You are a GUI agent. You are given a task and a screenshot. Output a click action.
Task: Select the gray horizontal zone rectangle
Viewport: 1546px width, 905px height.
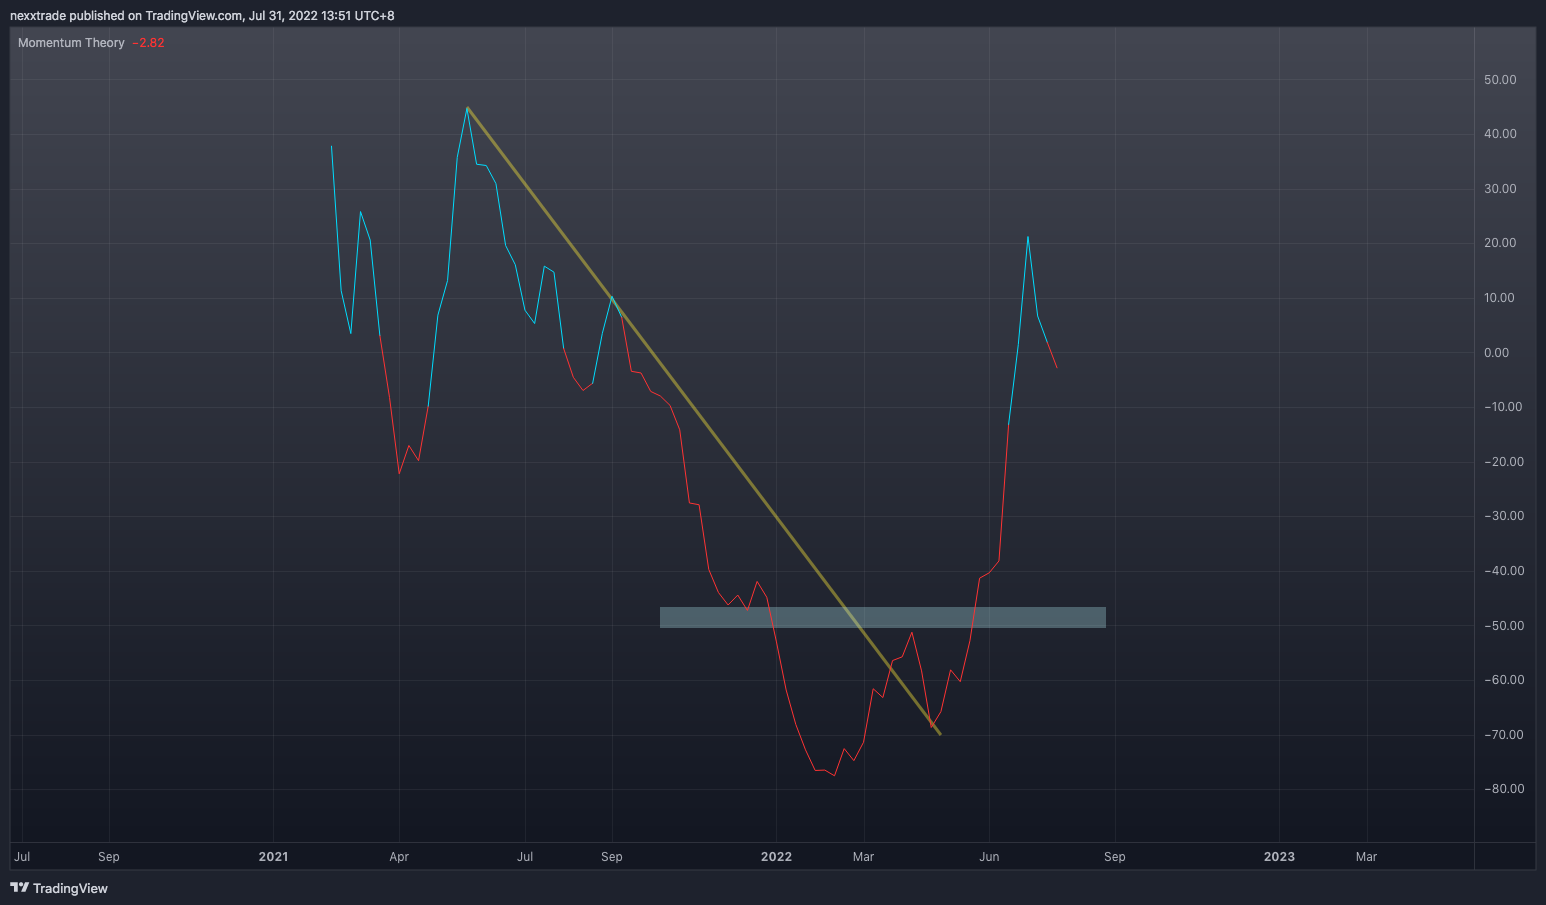click(883, 617)
